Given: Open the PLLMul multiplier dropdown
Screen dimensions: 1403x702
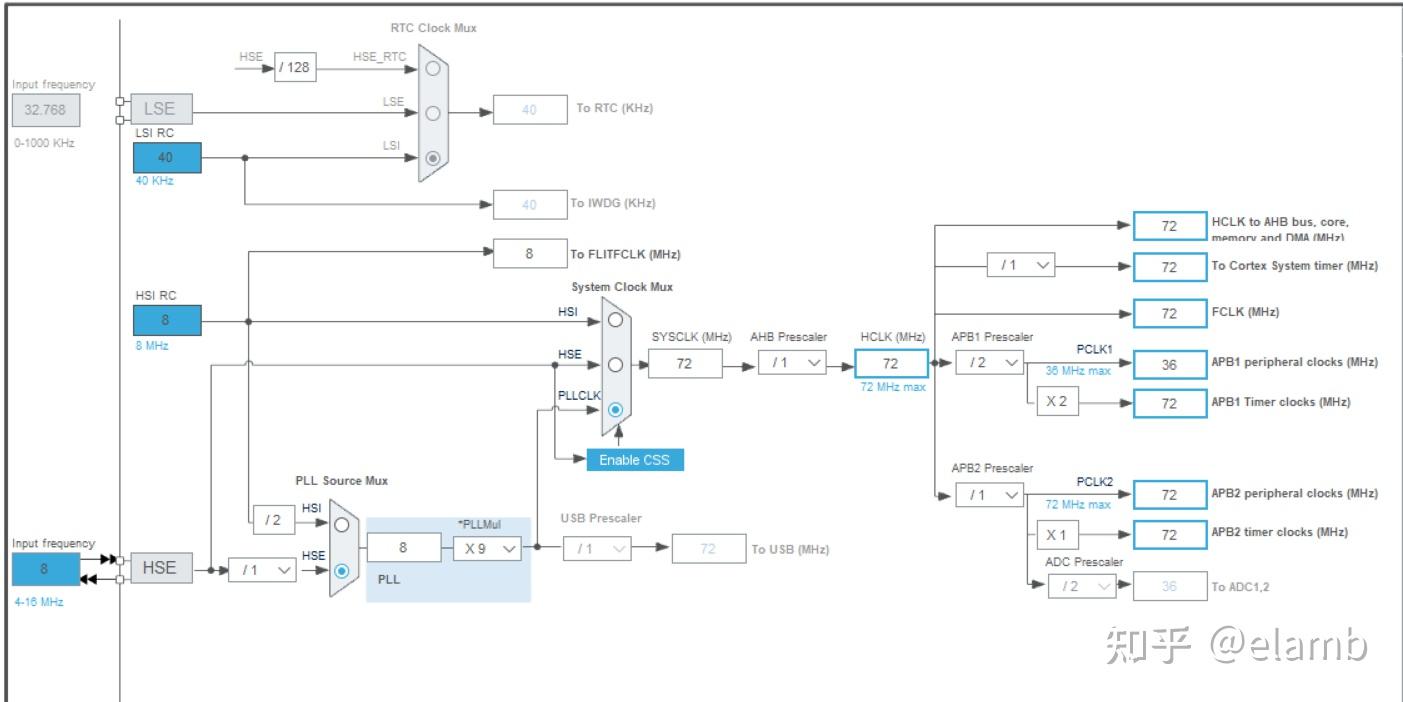Looking at the screenshot, I should click(x=487, y=548).
